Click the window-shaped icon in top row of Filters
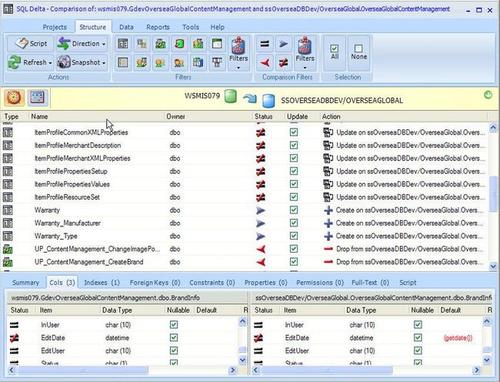 [x=217, y=44]
